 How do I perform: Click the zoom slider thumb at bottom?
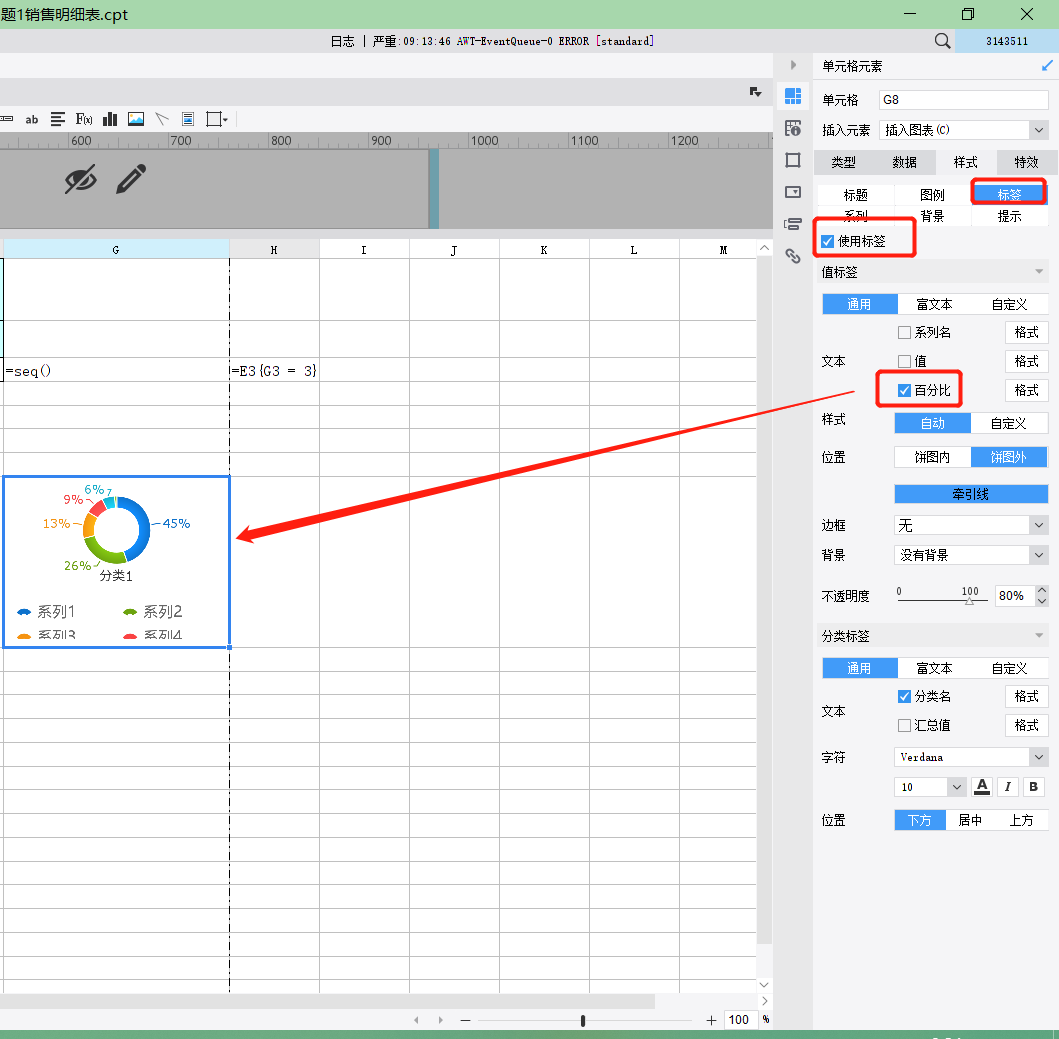click(x=583, y=1021)
